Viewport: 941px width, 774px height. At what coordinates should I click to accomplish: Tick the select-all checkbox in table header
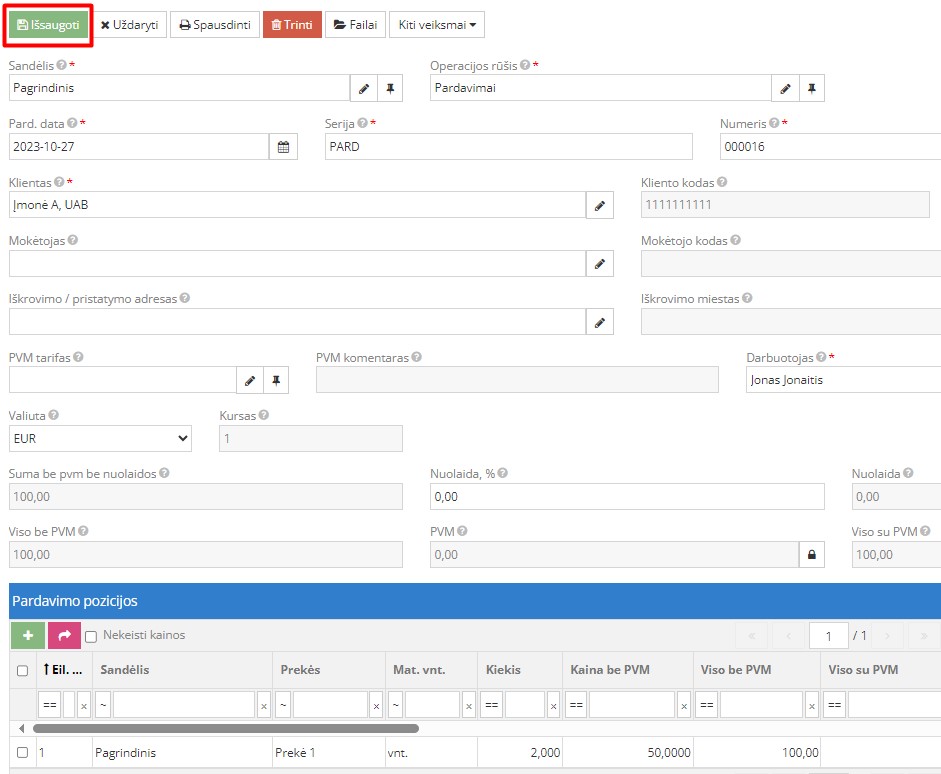pos(23,670)
